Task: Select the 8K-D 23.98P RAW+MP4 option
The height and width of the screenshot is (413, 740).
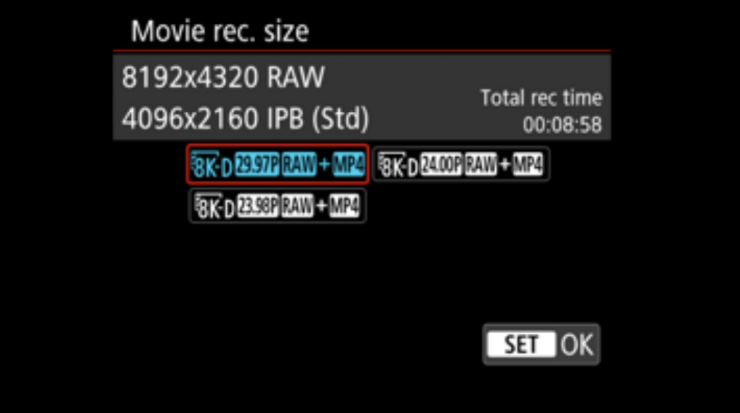Action: pyautogui.click(x=278, y=206)
